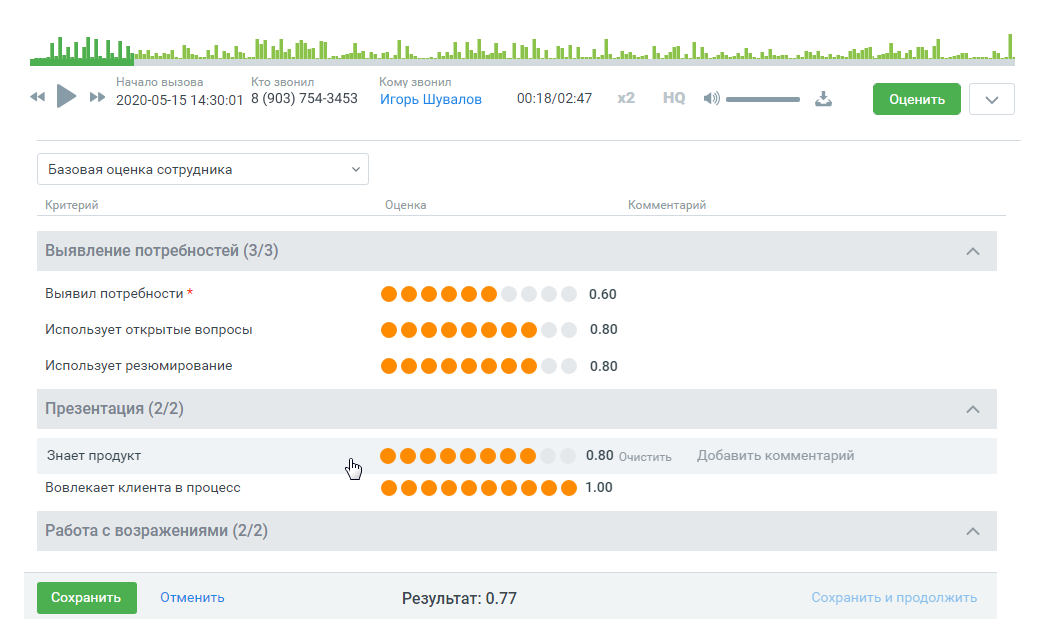Click the fast-forward double-arrow icon

97,97
